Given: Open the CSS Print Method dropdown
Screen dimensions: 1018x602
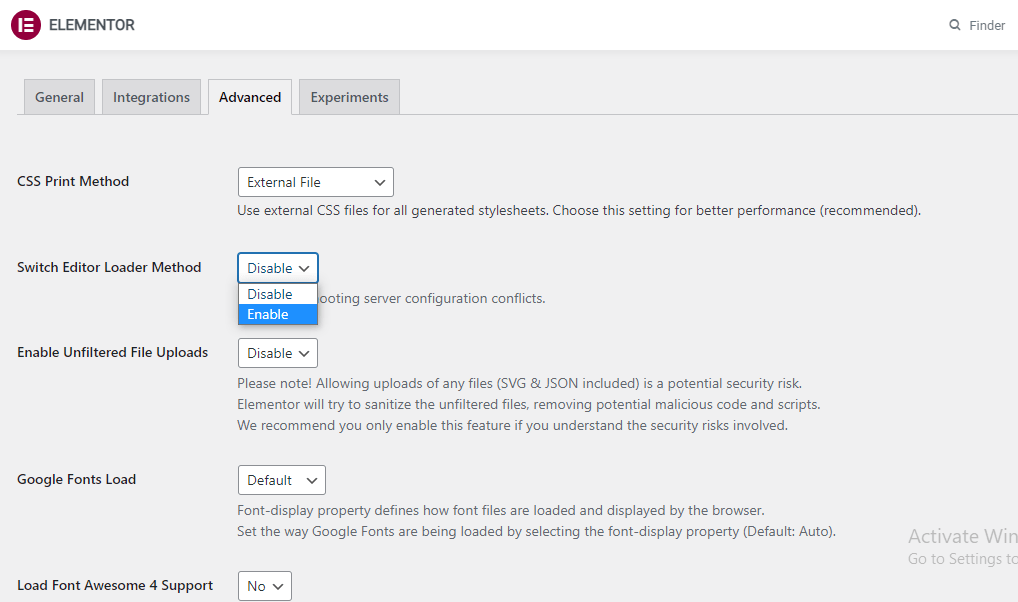Looking at the screenshot, I should 315,182.
